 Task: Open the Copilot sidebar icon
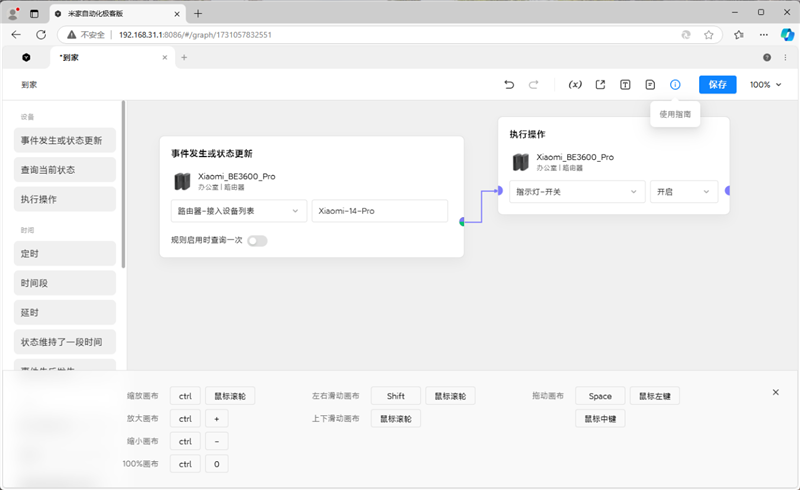[787, 35]
